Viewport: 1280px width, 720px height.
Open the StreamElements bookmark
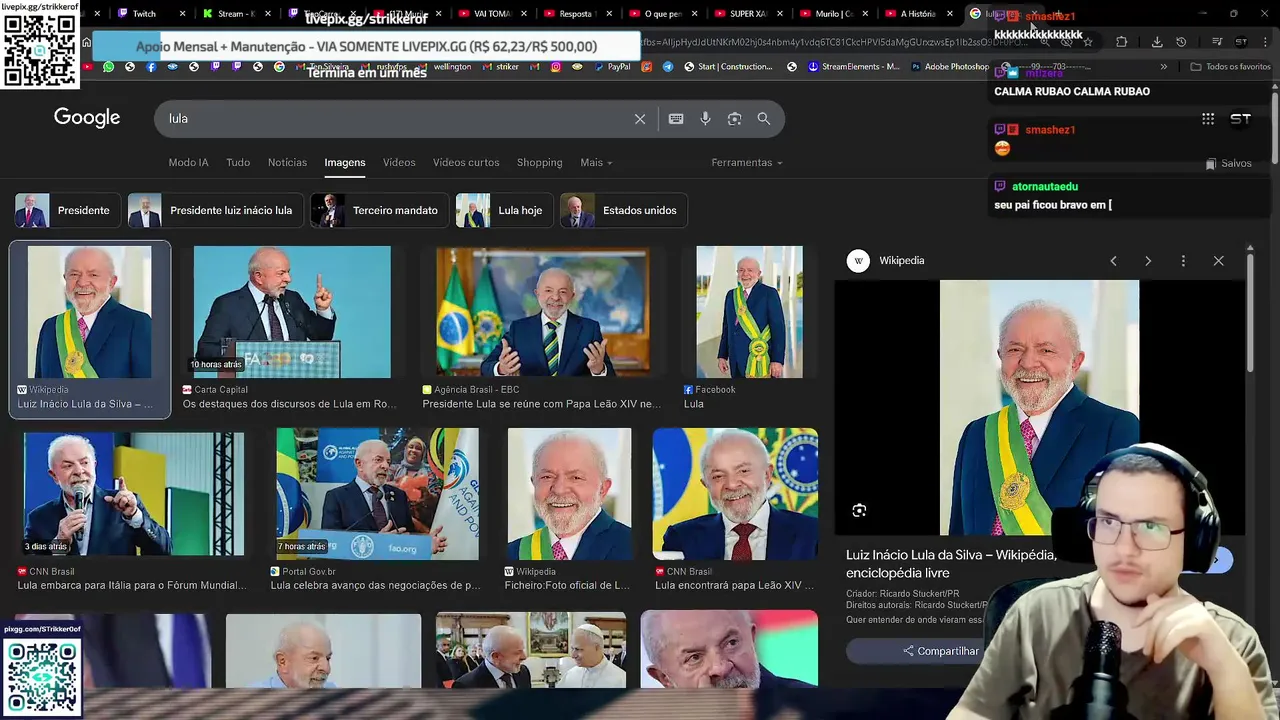coord(853,67)
